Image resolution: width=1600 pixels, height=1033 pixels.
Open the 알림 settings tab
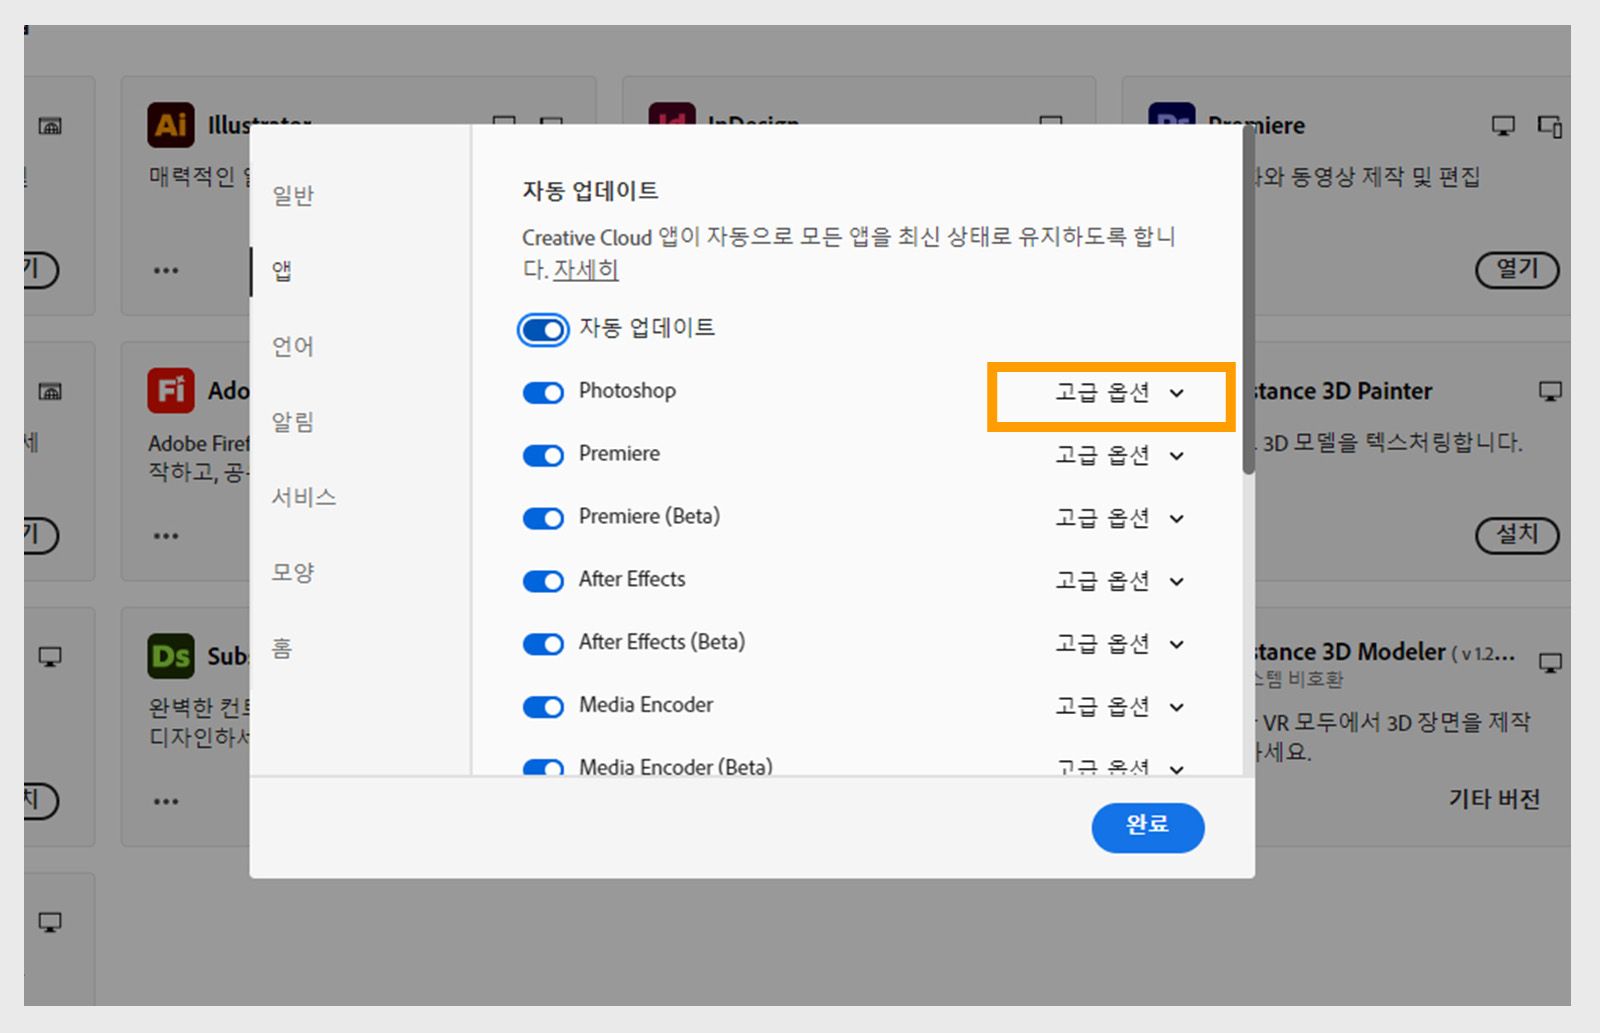coord(293,422)
